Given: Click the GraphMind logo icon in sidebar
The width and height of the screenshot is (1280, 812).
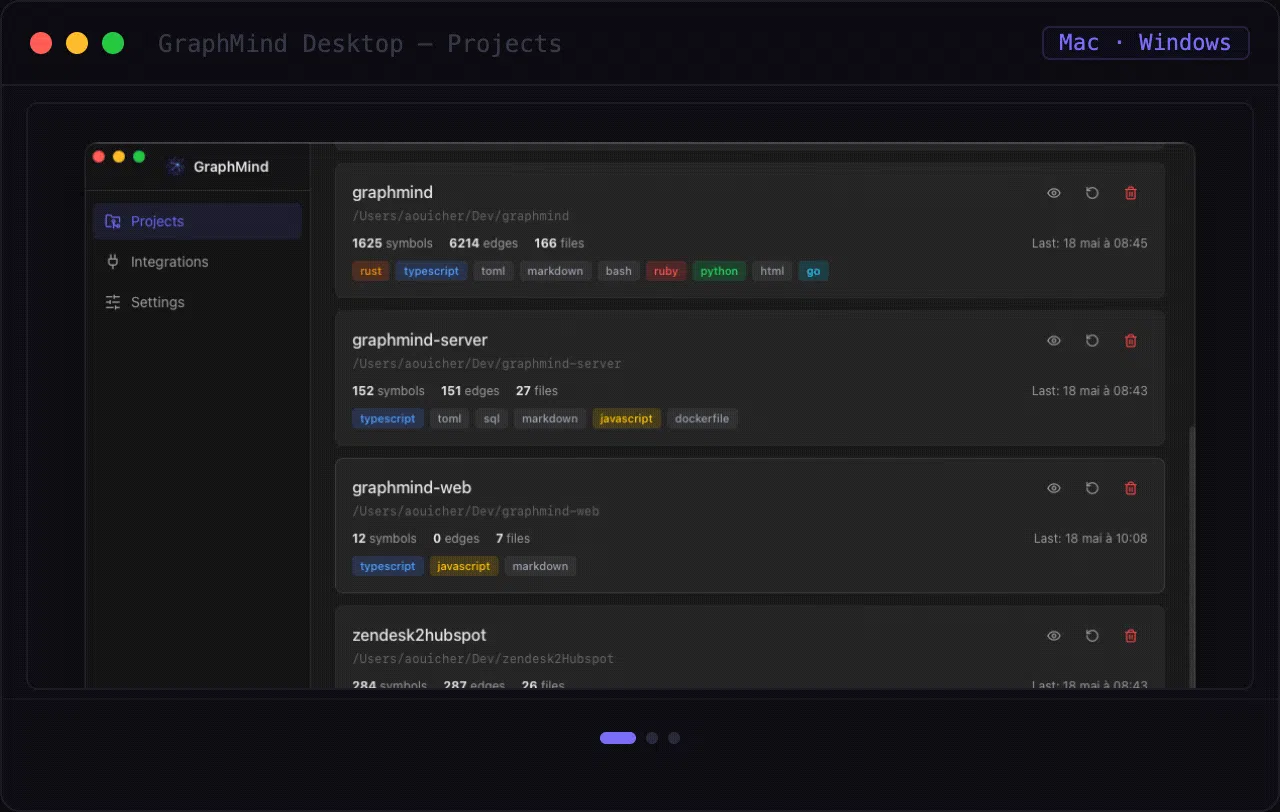Looking at the screenshot, I should [x=177, y=167].
